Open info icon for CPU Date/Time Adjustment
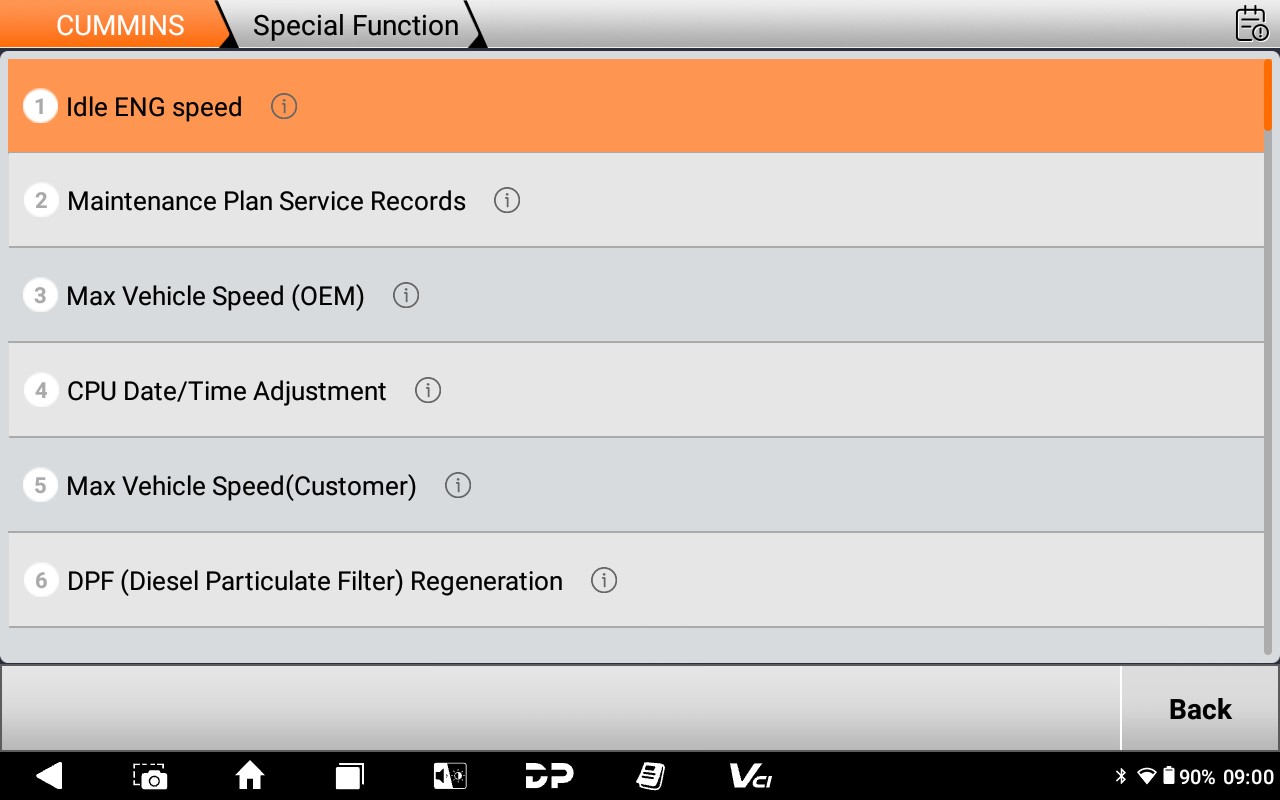Image resolution: width=1280 pixels, height=800 pixels. (x=428, y=391)
